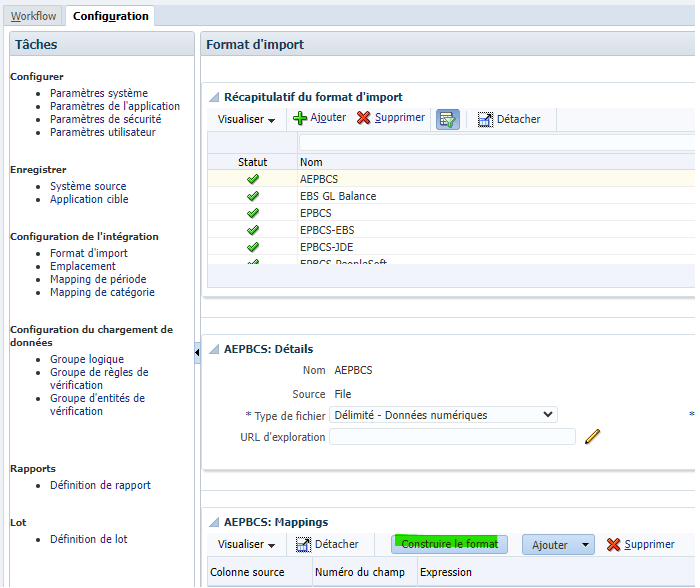Image resolution: width=700 pixels, height=588 pixels.
Task: Open Paramètres de l'application link
Action: 115,106
